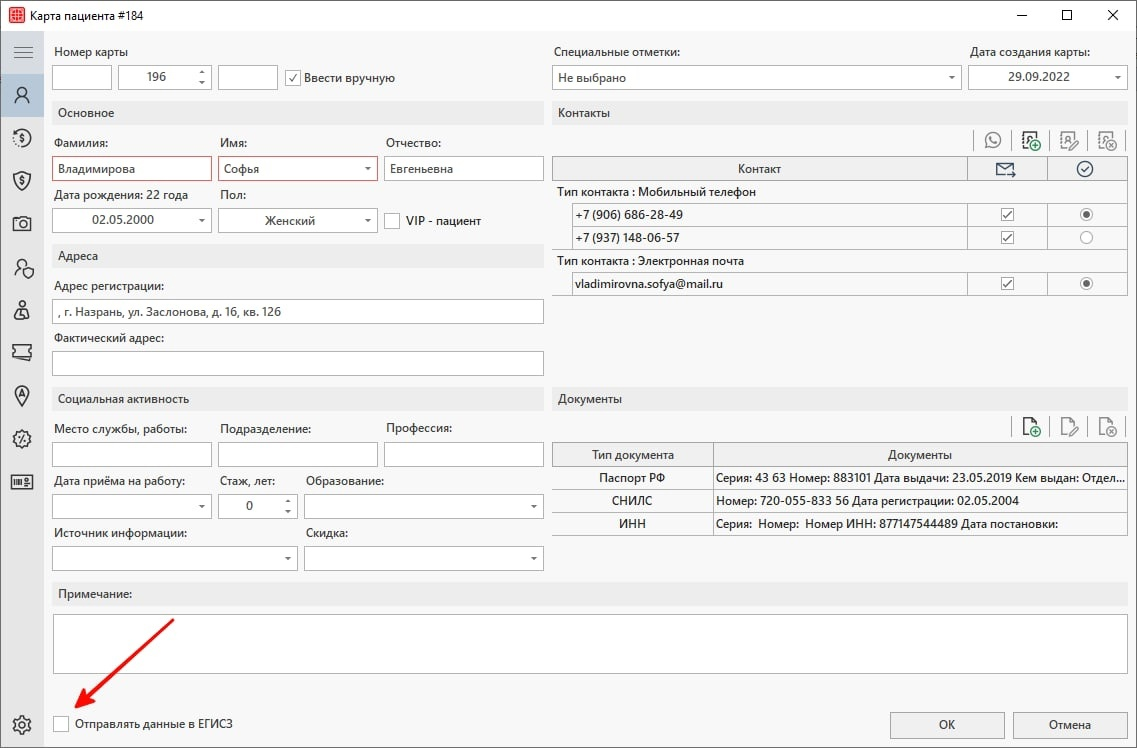Screen dimensions: 1137x748
Task: Toggle mailing checkbox for vladimirovna.sofya@mail.ru
Action: (x=1007, y=283)
